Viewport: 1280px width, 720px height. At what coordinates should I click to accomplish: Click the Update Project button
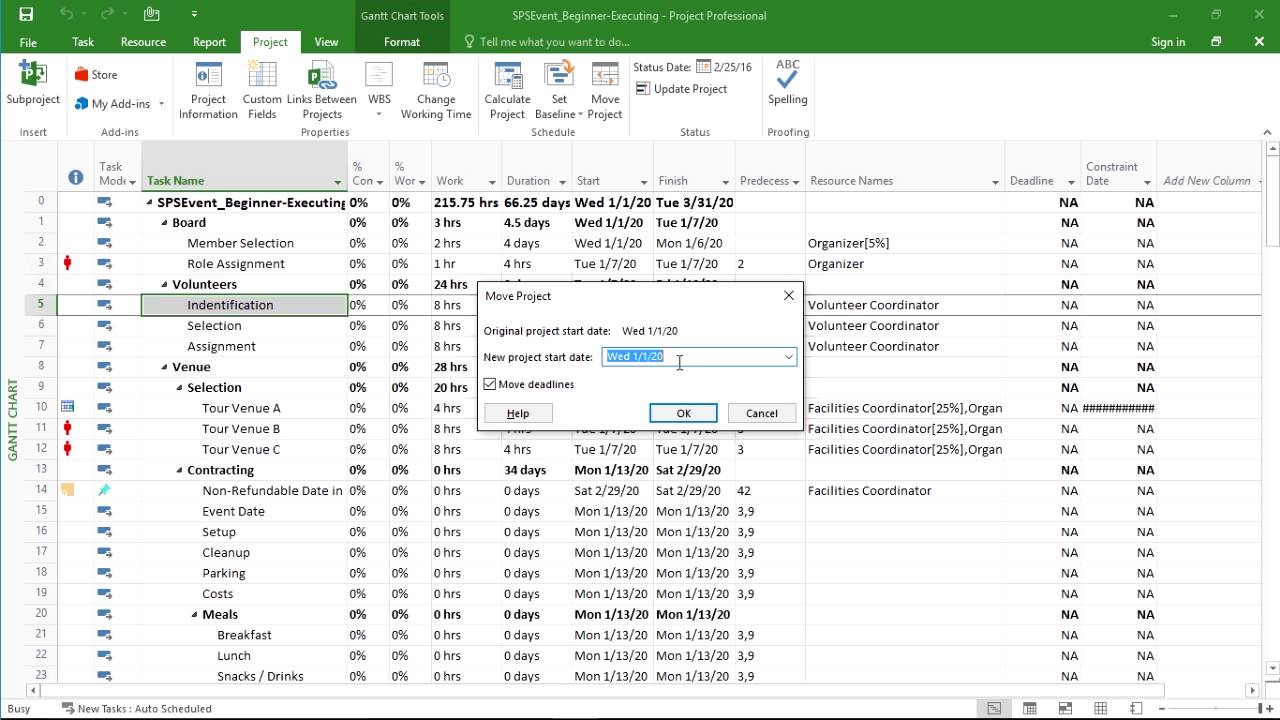click(681, 89)
